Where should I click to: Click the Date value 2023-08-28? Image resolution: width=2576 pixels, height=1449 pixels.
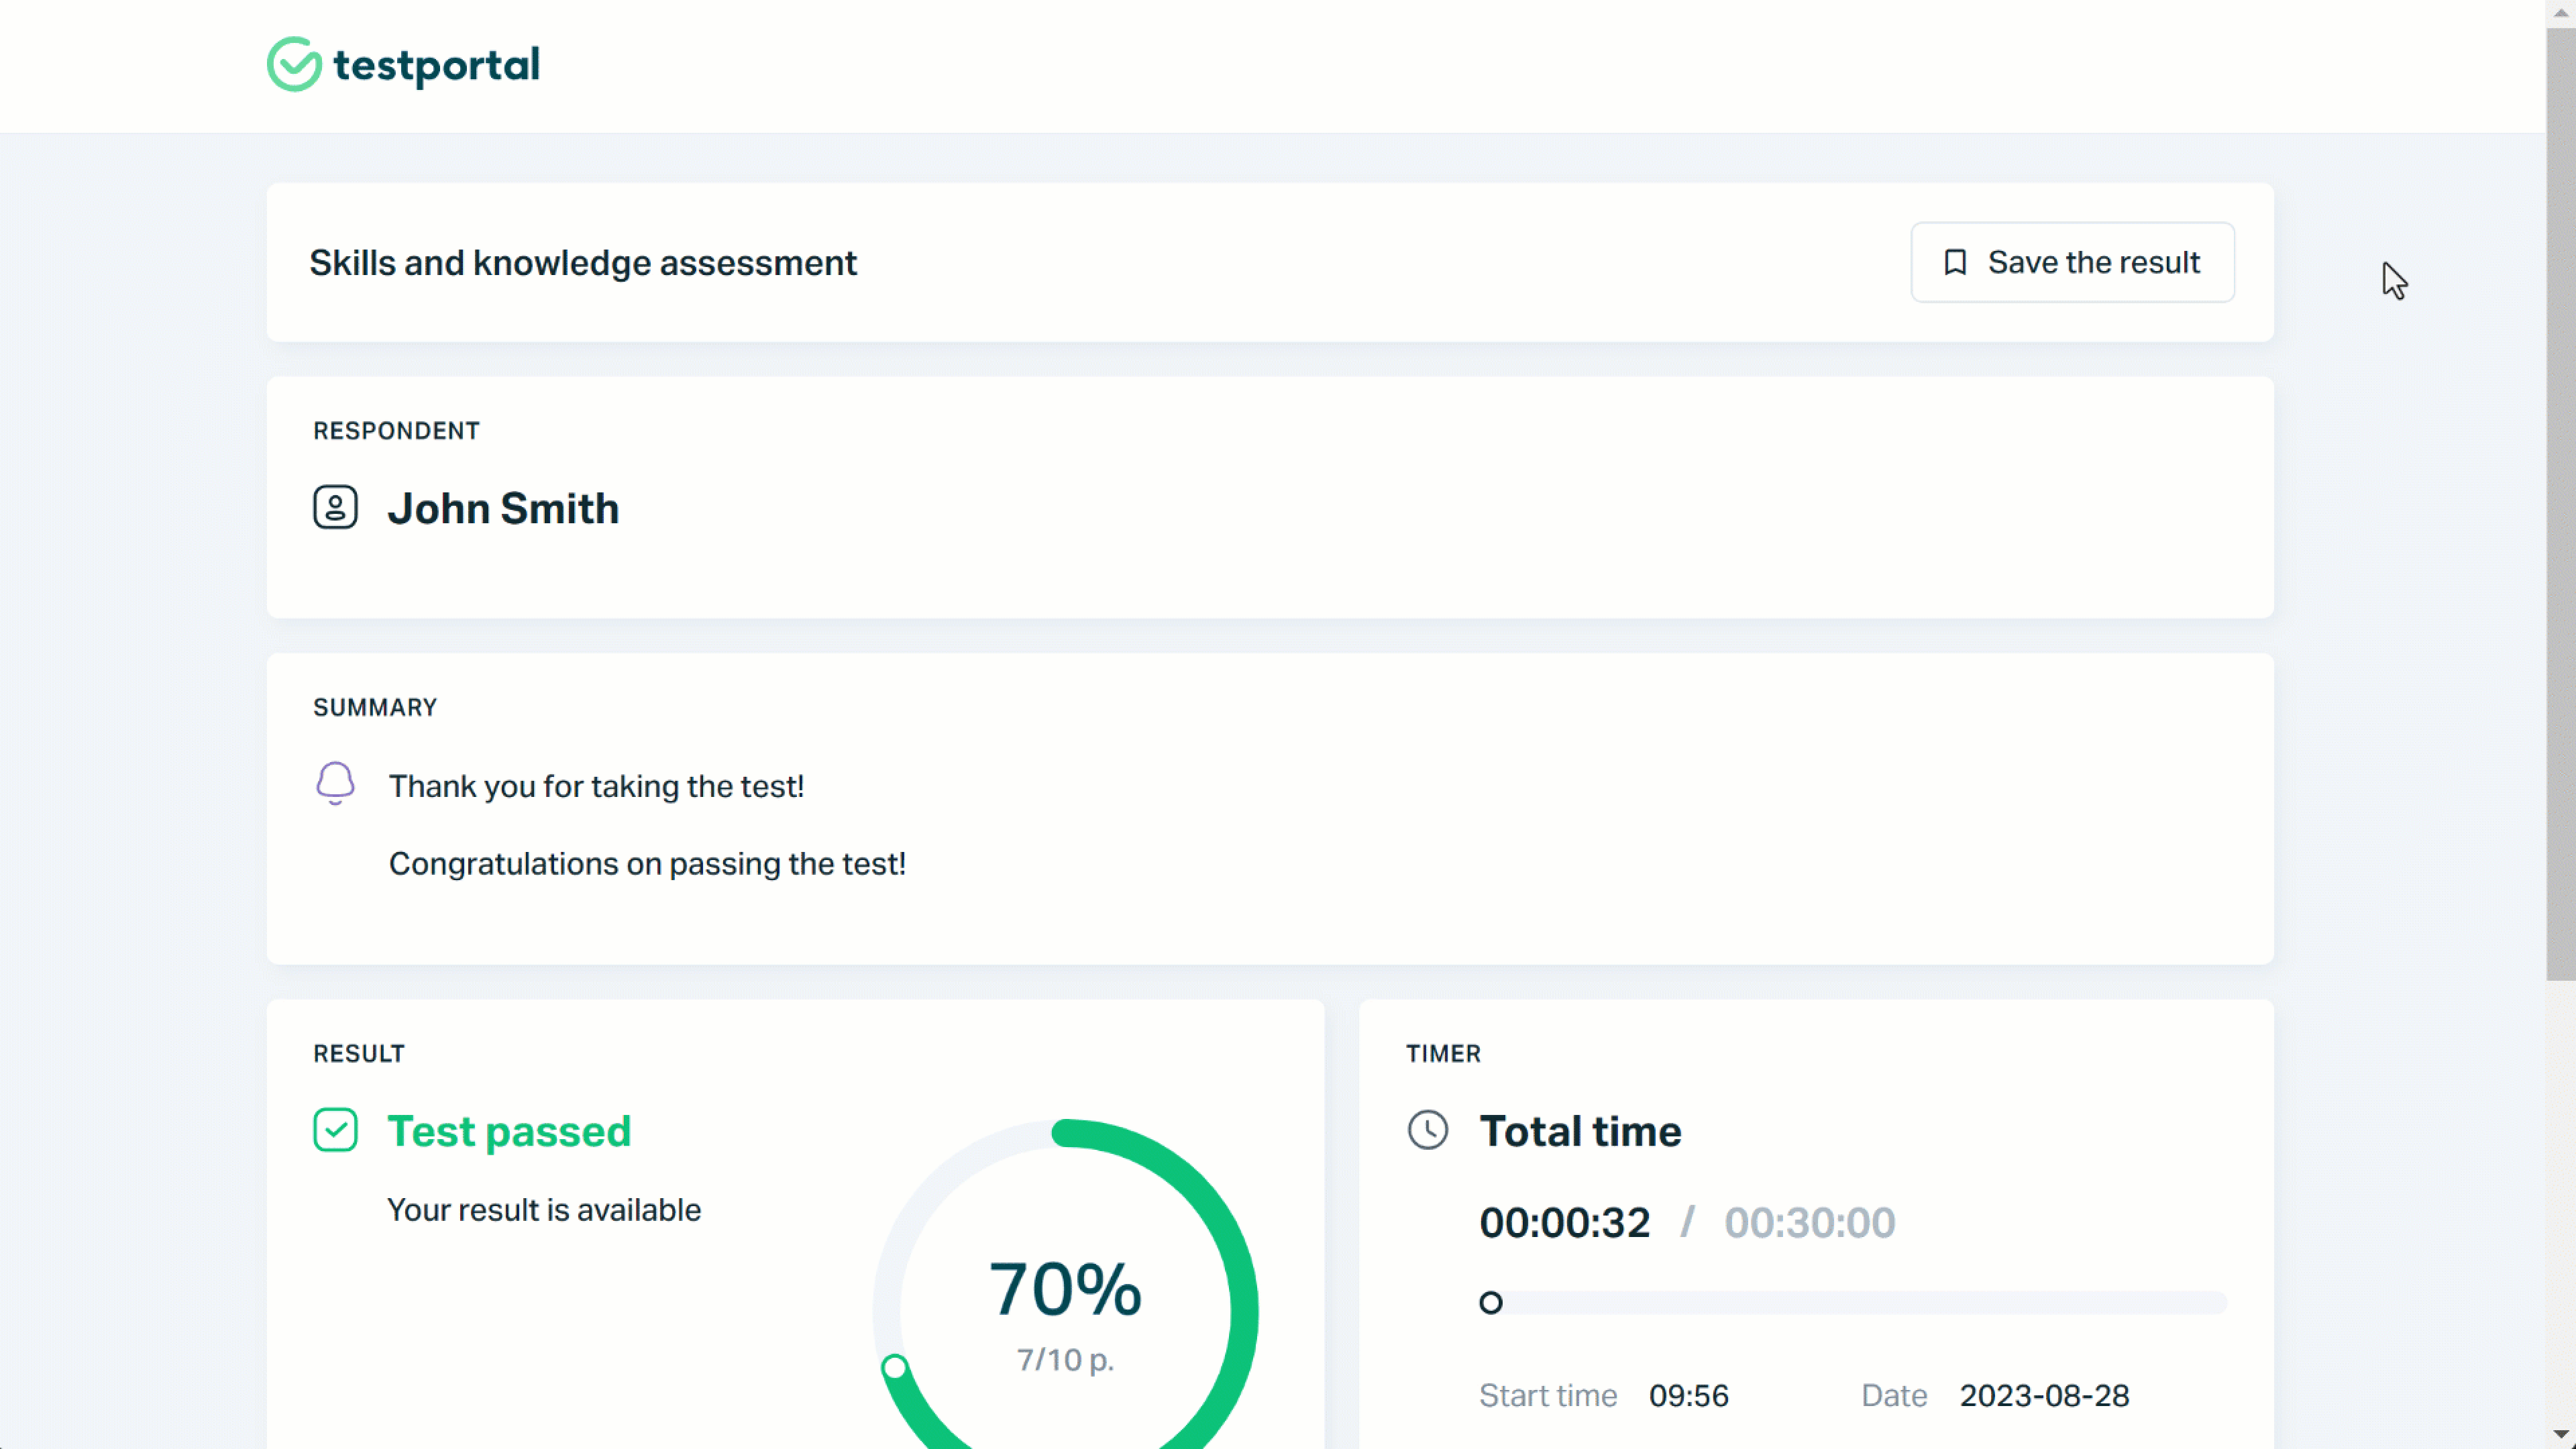(2046, 1396)
